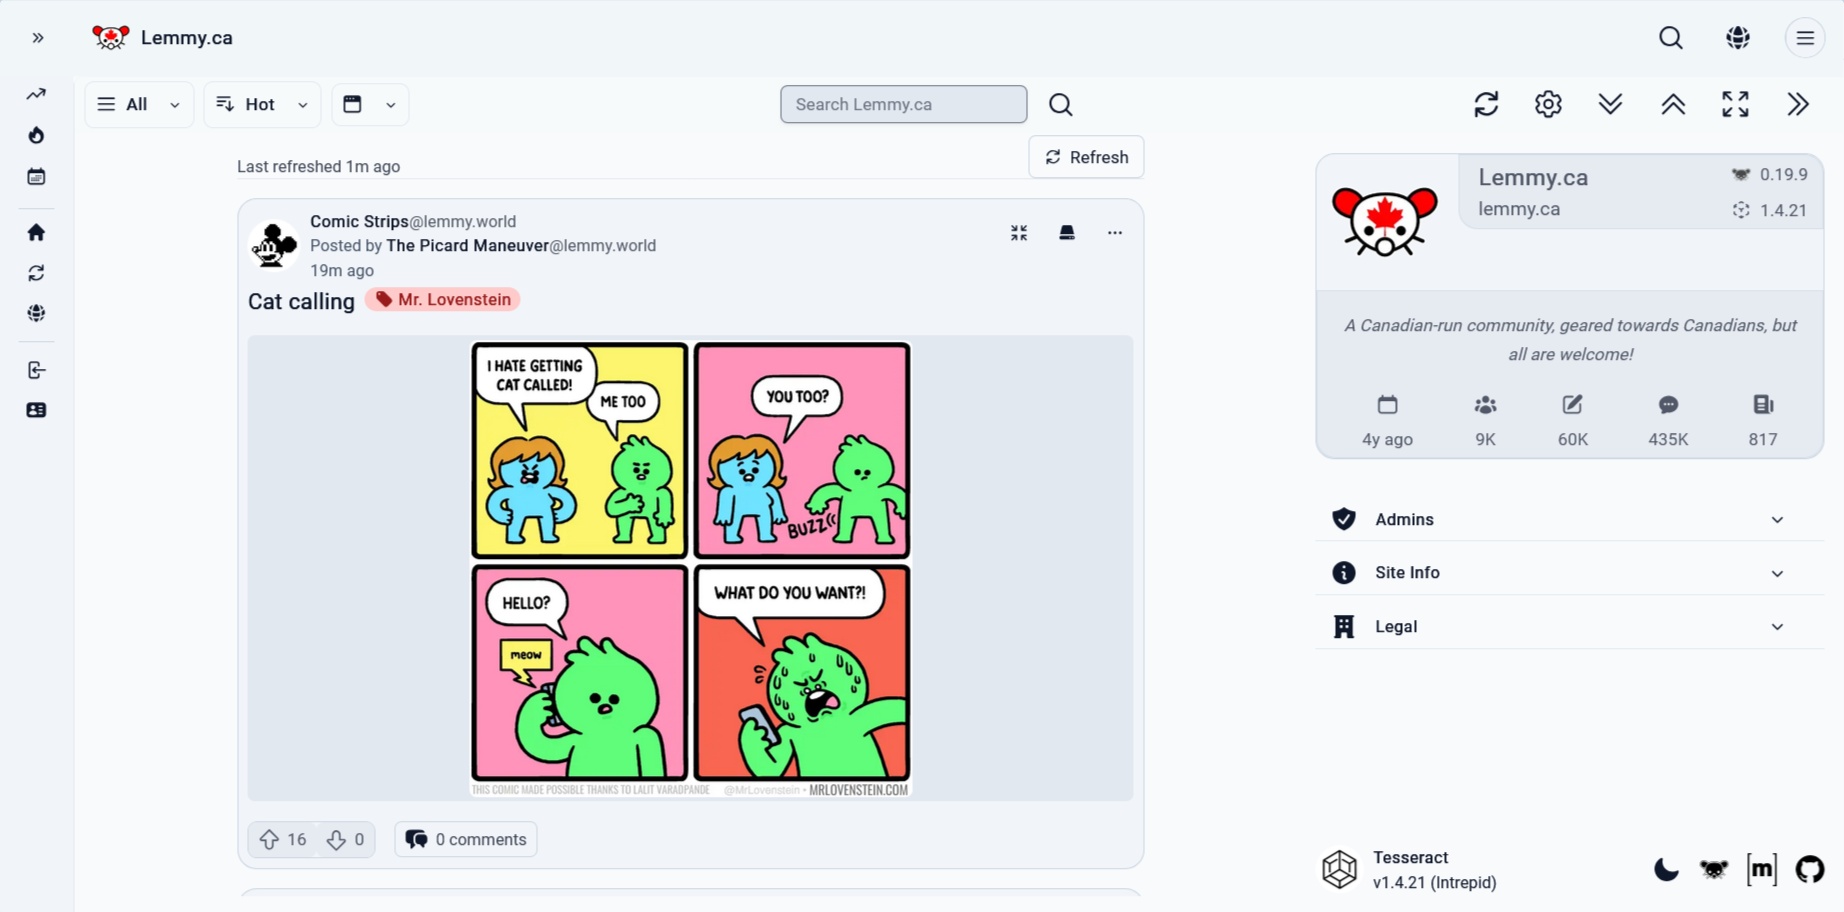1844x912 pixels.
Task: Open the hamburger main menu
Action: [x=1805, y=38]
